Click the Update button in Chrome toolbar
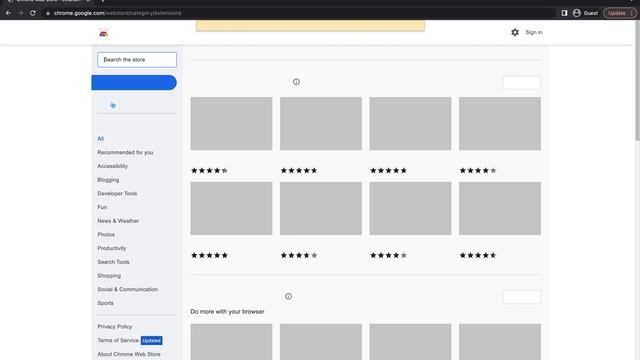 (619, 13)
